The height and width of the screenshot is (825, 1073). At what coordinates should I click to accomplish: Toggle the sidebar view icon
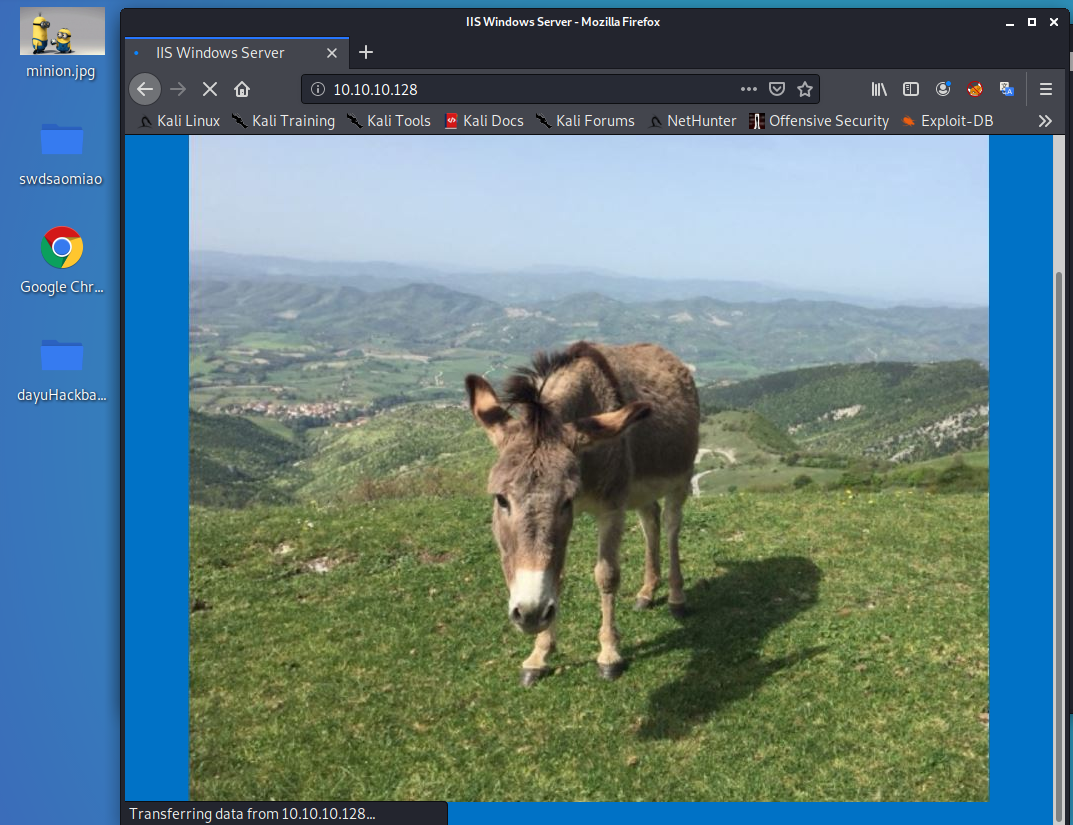(x=911, y=89)
